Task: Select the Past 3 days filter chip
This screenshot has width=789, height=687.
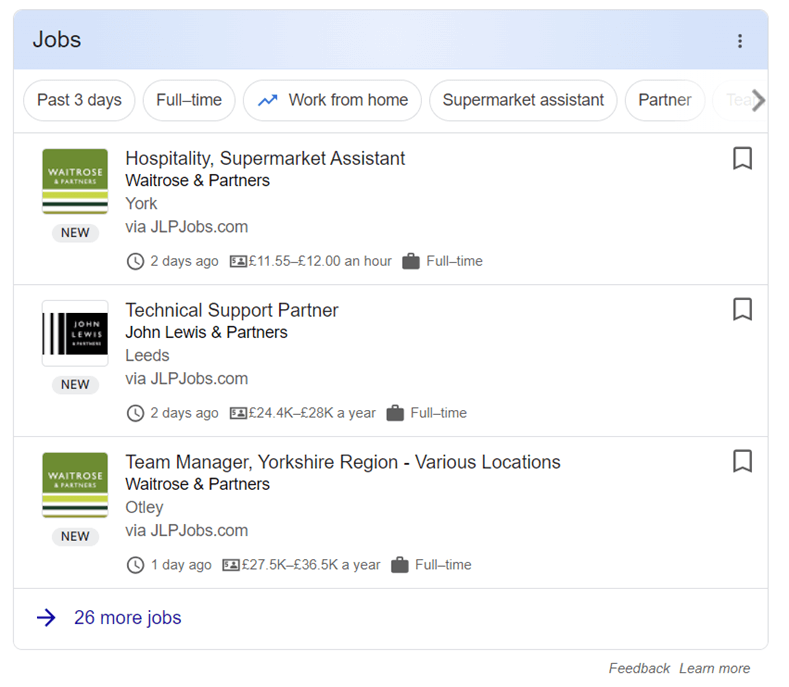Action: tap(79, 100)
